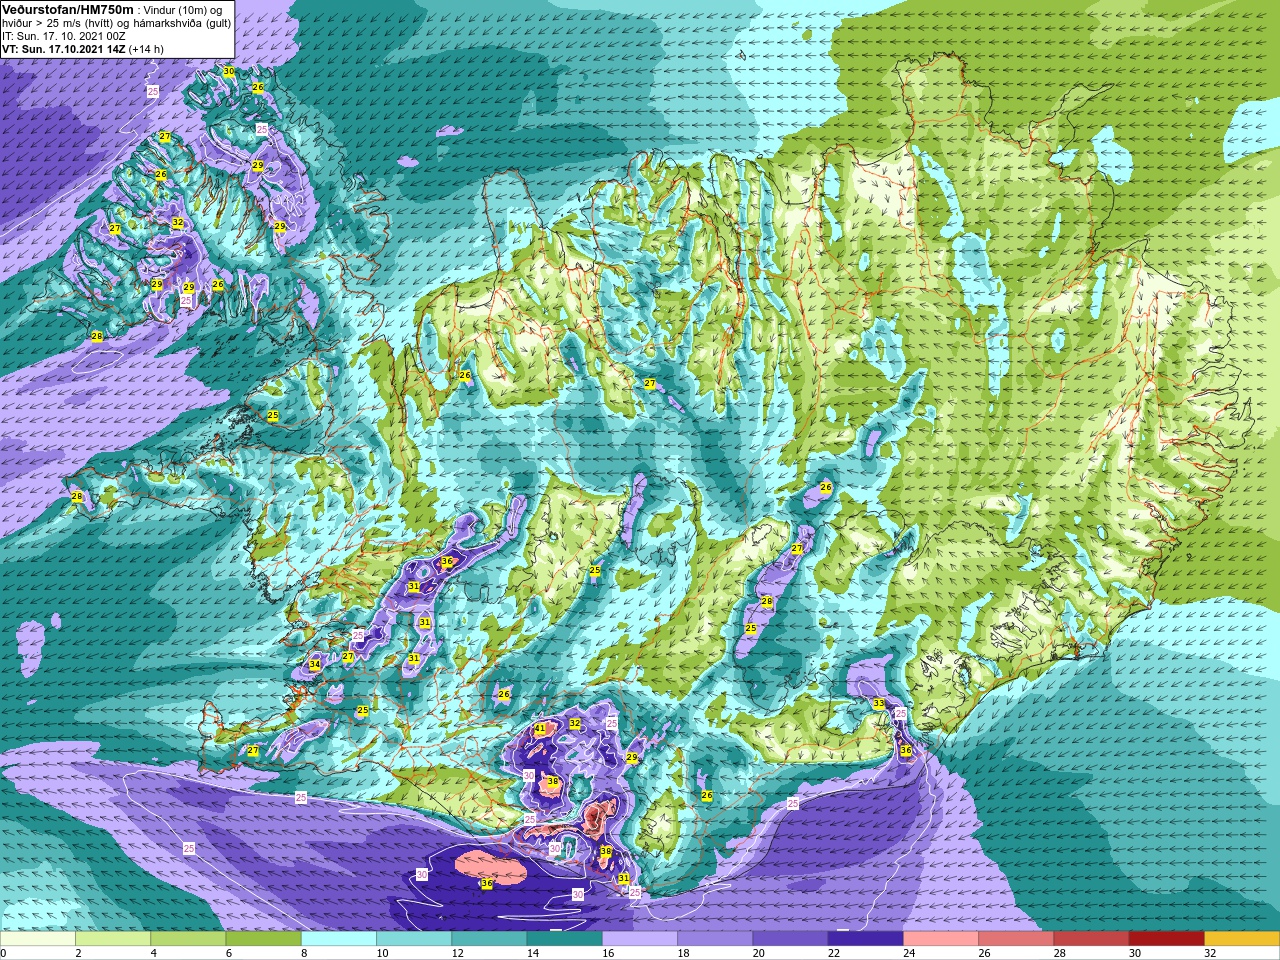Pick the dark indigo 22–24 m/s legend swatch
Viewport: 1280px width, 960px height.
click(866, 939)
